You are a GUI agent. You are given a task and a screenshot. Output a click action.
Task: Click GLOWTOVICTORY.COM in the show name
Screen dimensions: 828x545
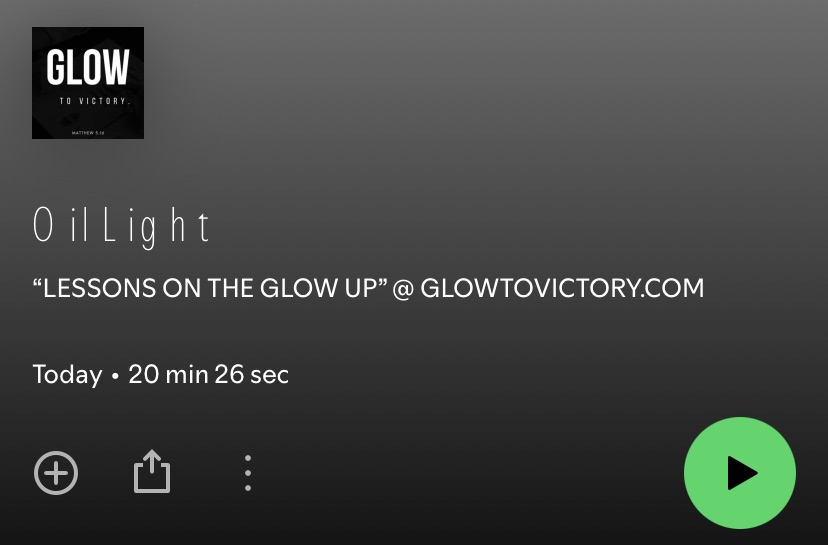pyautogui.click(x=562, y=288)
